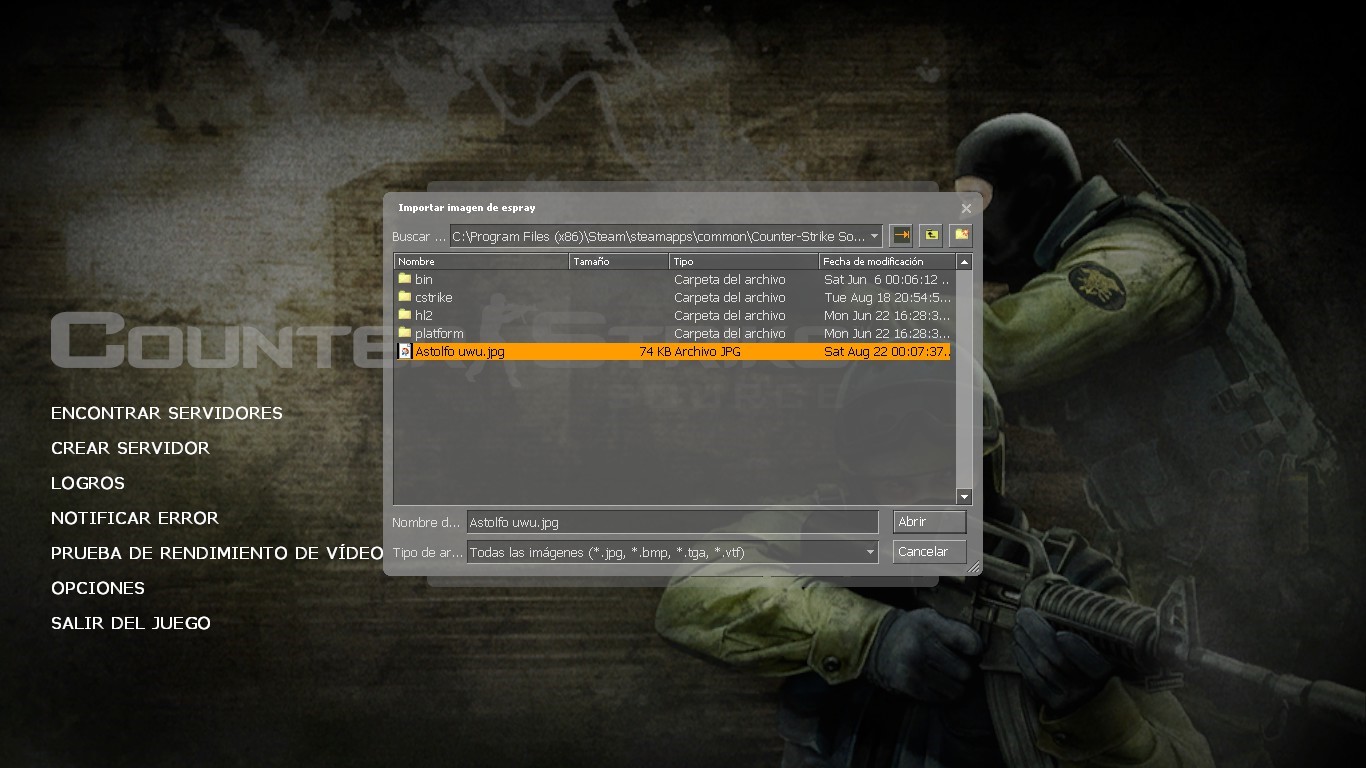Click the Abrir button
Image resolution: width=1366 pixels, height=768 pixels.
[x=929, y=522]
